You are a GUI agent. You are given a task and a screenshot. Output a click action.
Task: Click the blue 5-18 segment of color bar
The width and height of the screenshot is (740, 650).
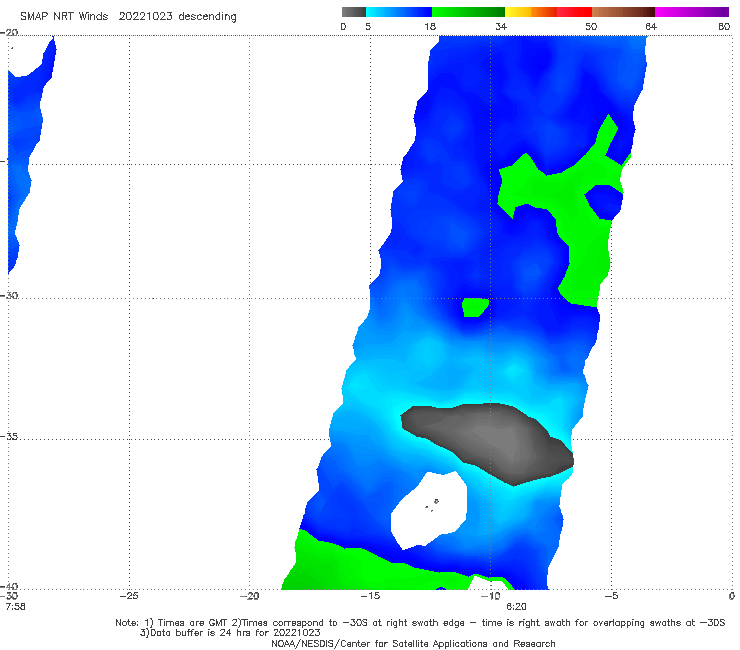tap(399, 12)
